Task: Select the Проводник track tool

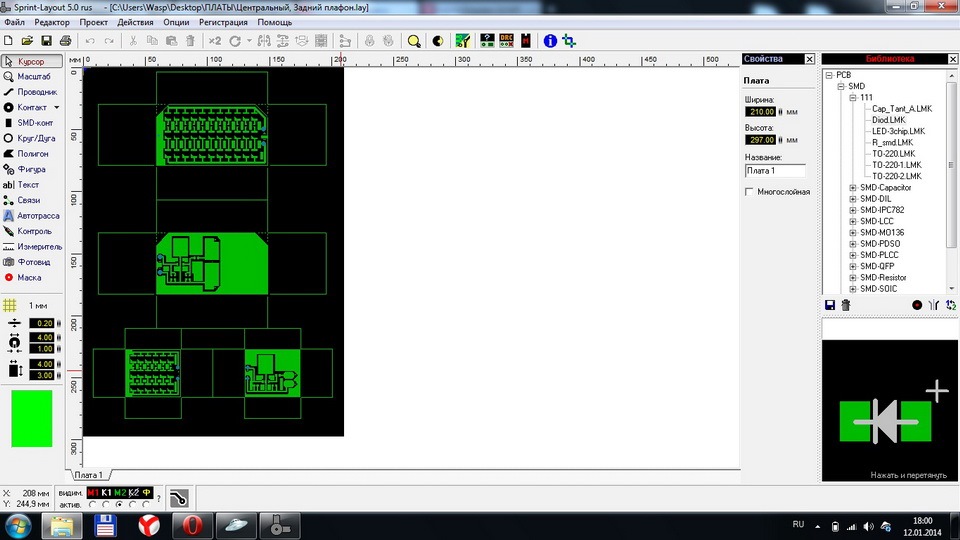Action: [x=31, y=92]
